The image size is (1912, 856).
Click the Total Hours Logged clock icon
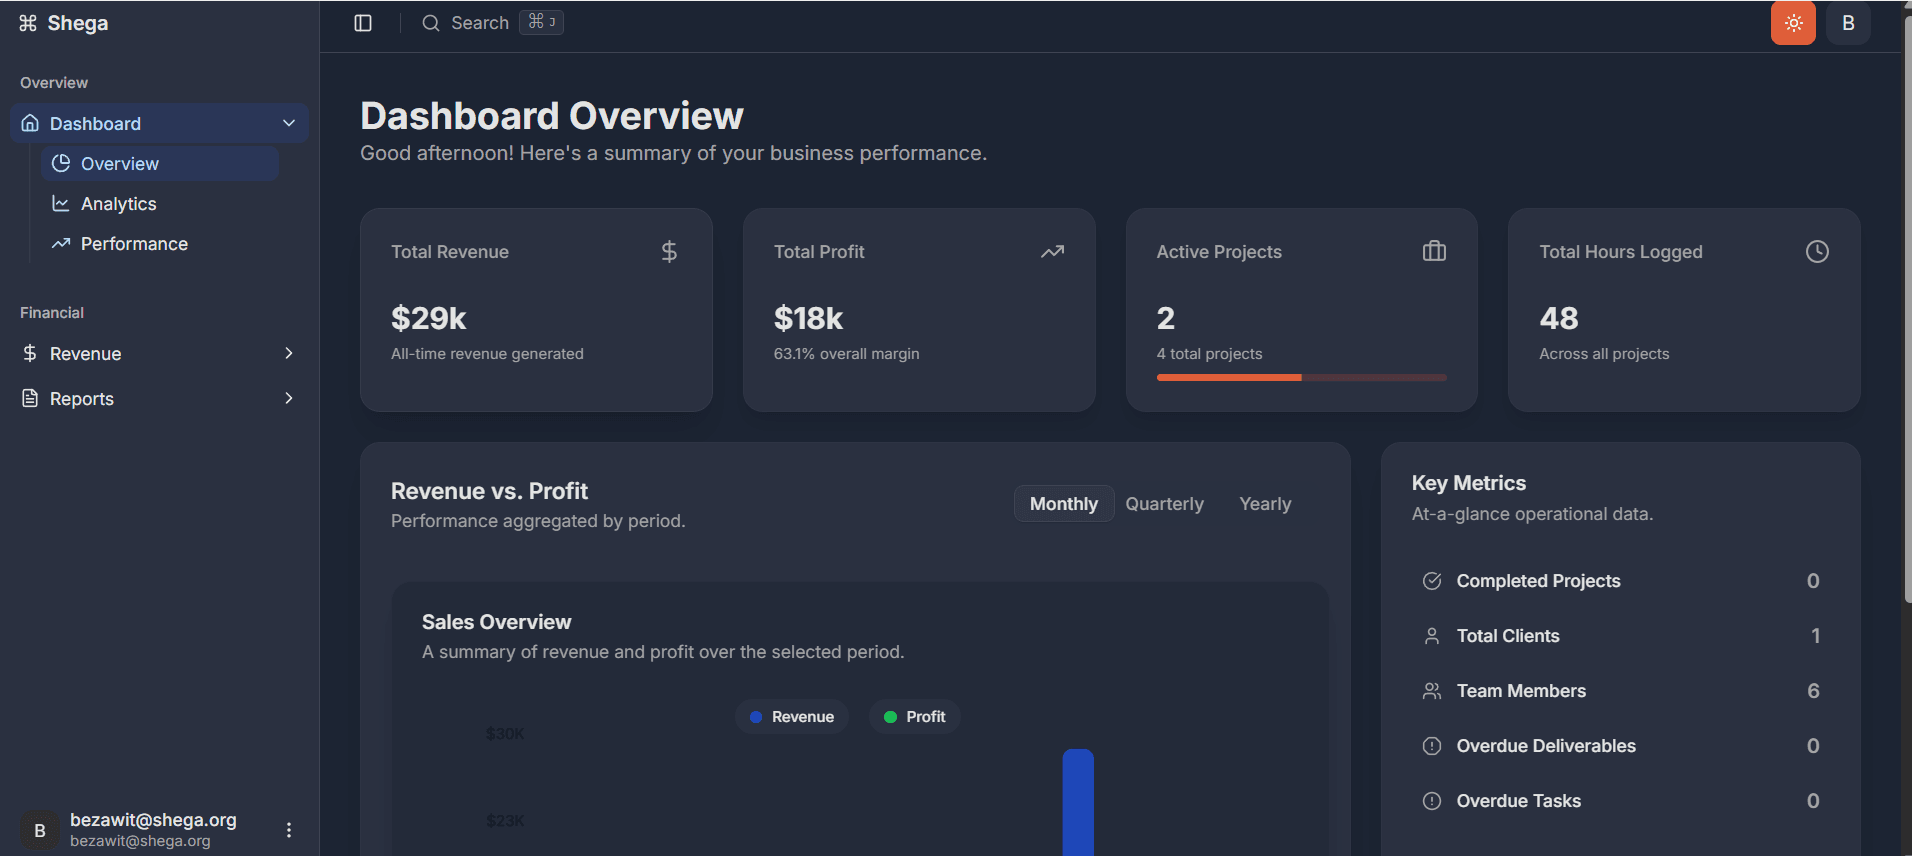click(x=1817, y=252)
